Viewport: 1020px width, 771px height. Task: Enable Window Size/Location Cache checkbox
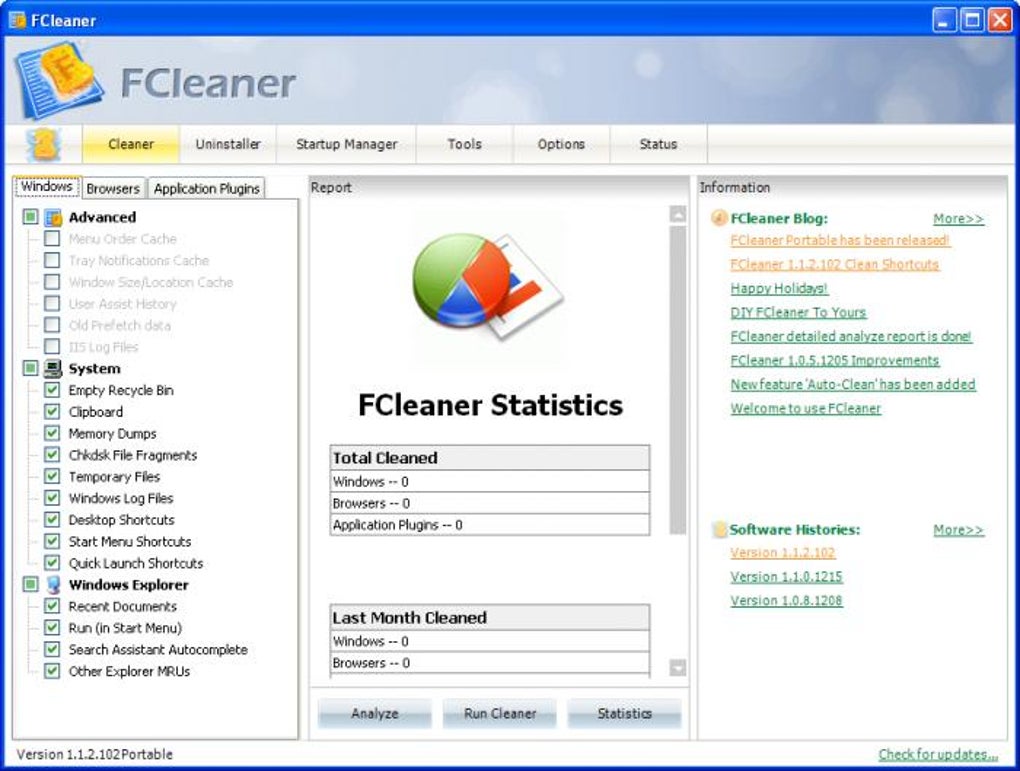tap(52, 282)
